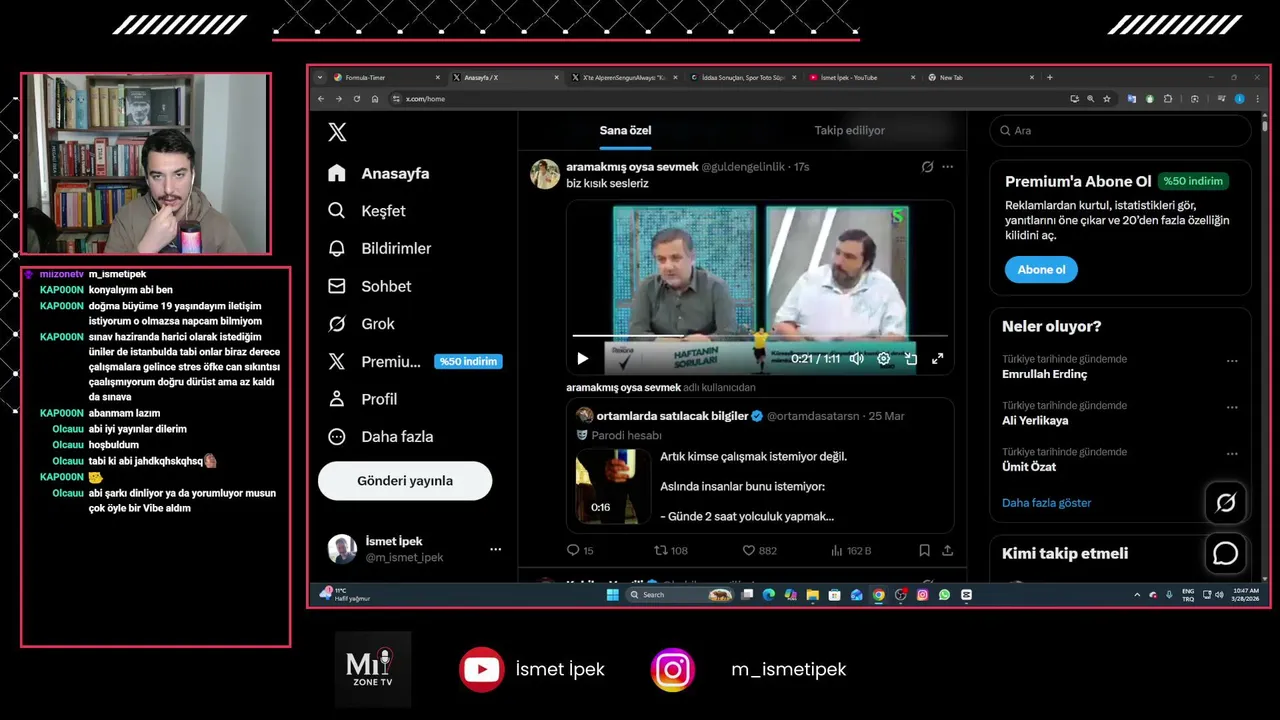The width and height of the screenshot is (1280, 720).
Task: Toggle video picture-in-picture mode
Action: pos(911,358)
